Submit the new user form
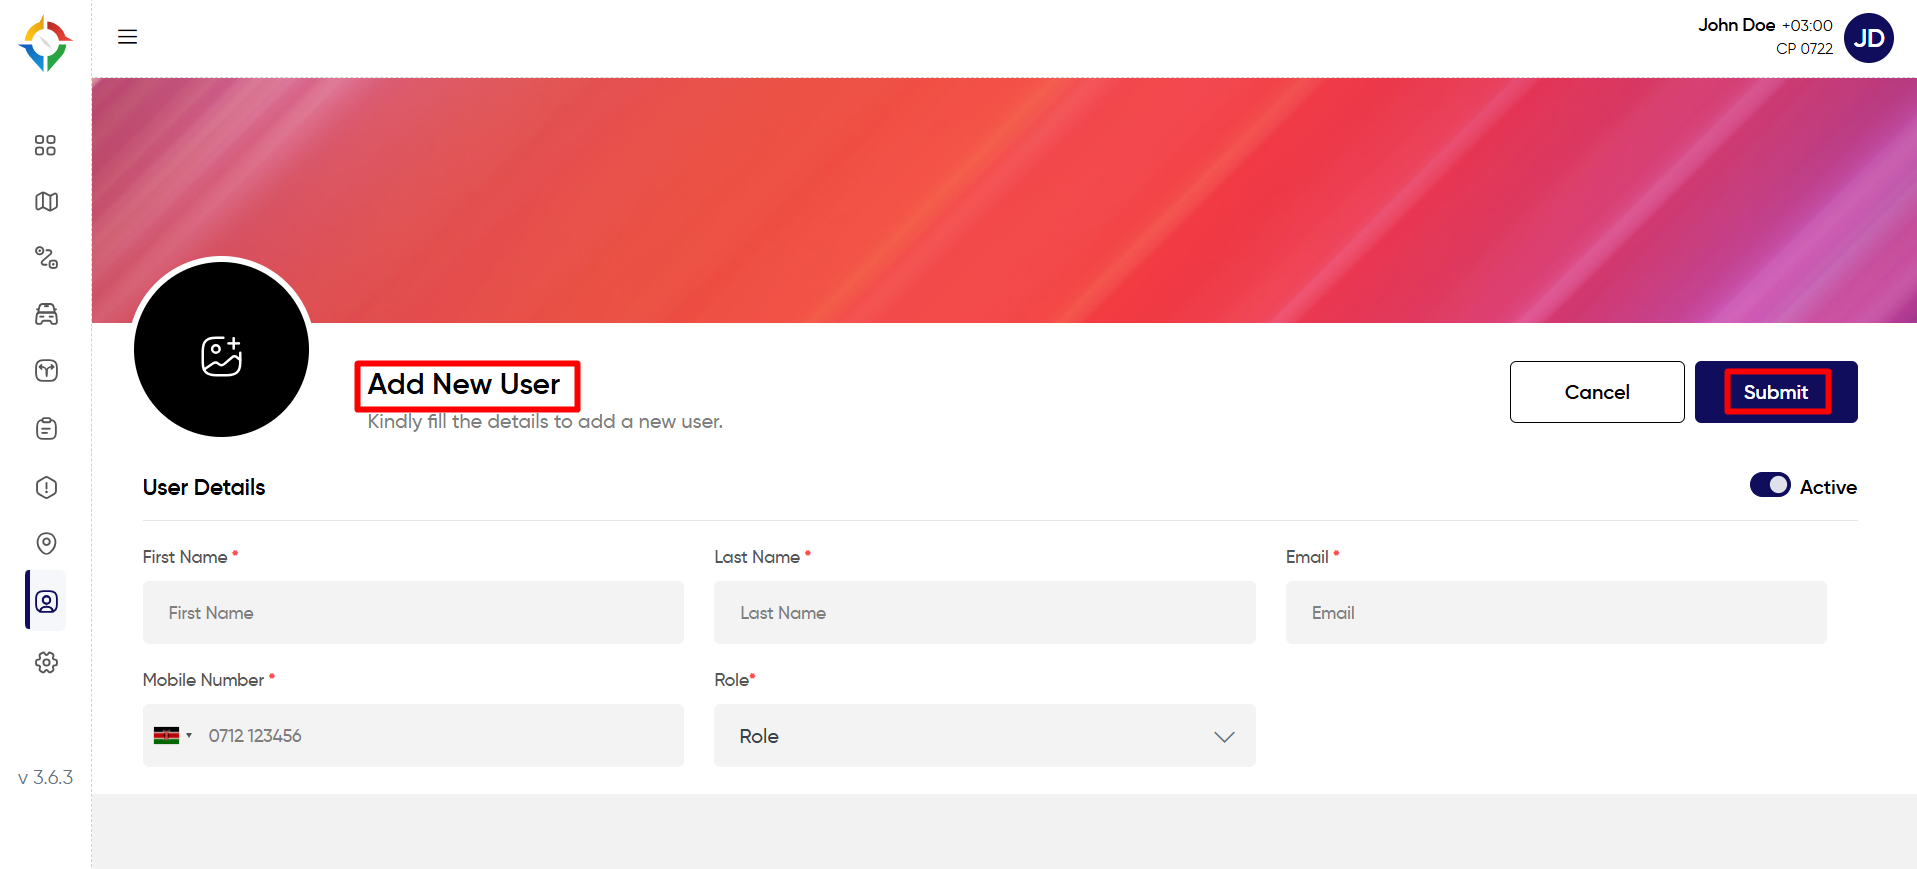Screen dimensions: 1917x869 pyautogui.click(x=1776, y=392)
